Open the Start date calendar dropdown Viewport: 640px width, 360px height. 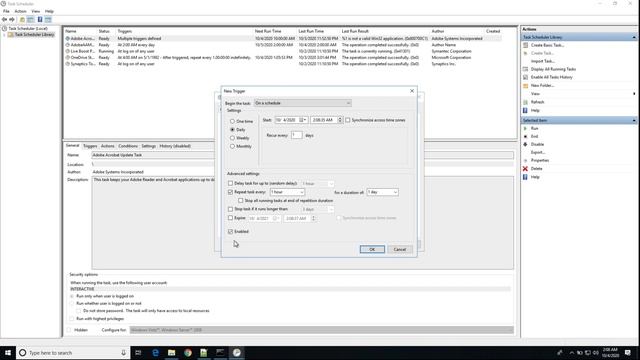(x=303, y=120)
